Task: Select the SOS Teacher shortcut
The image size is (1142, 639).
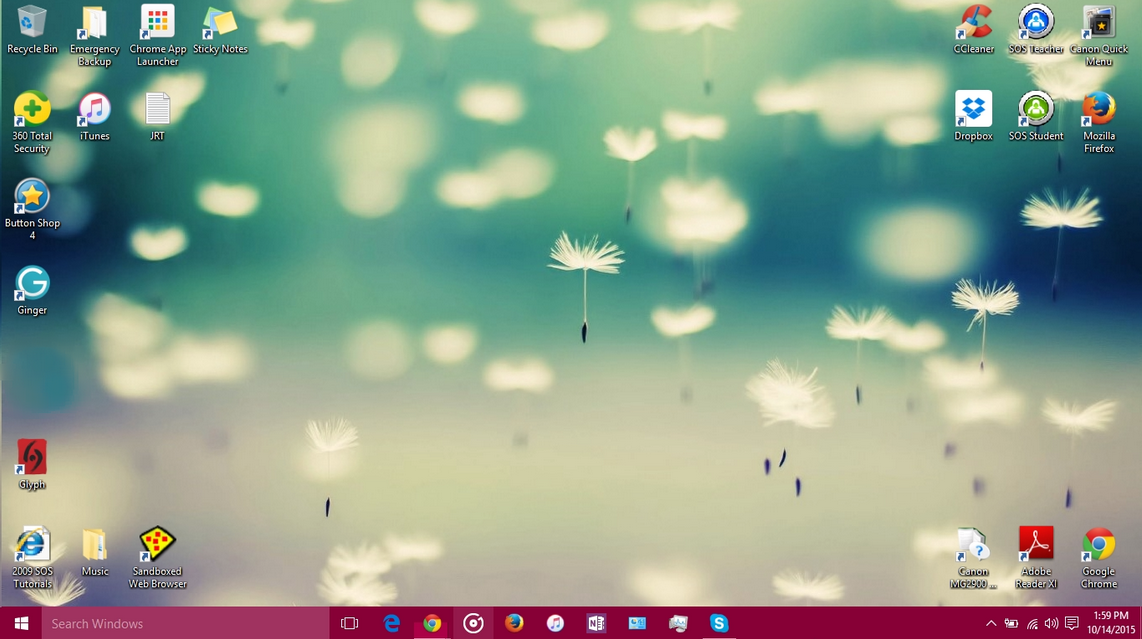Action: click(1036, 29)
